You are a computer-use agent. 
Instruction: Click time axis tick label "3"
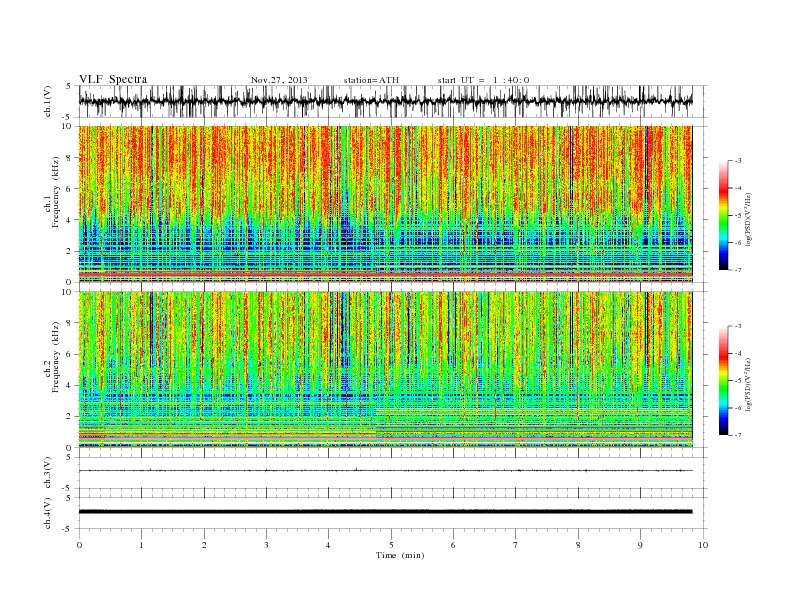coord(266,545)
